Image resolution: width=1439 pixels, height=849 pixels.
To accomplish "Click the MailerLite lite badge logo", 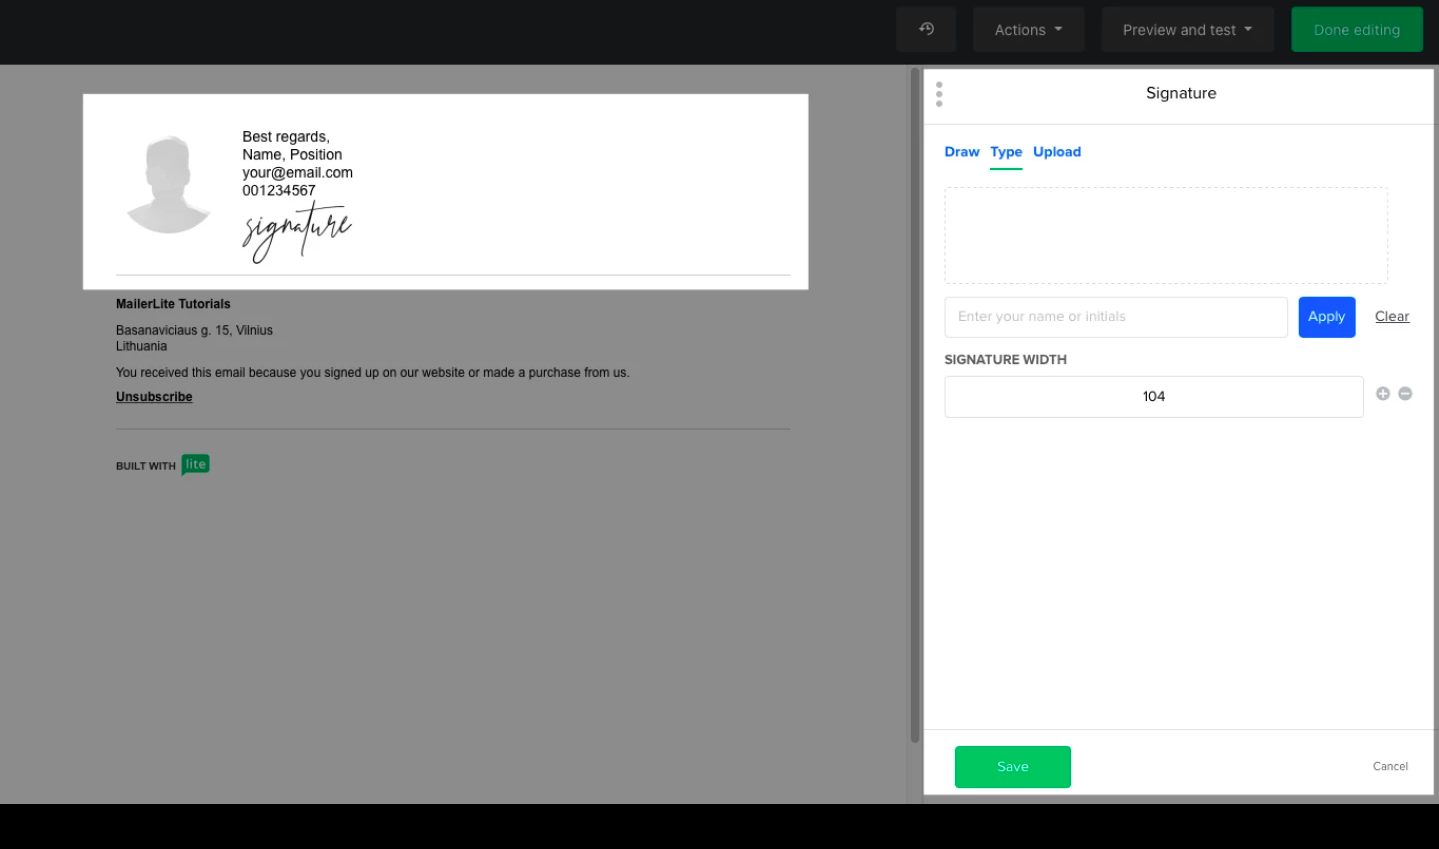I will [x=195, y=465].
